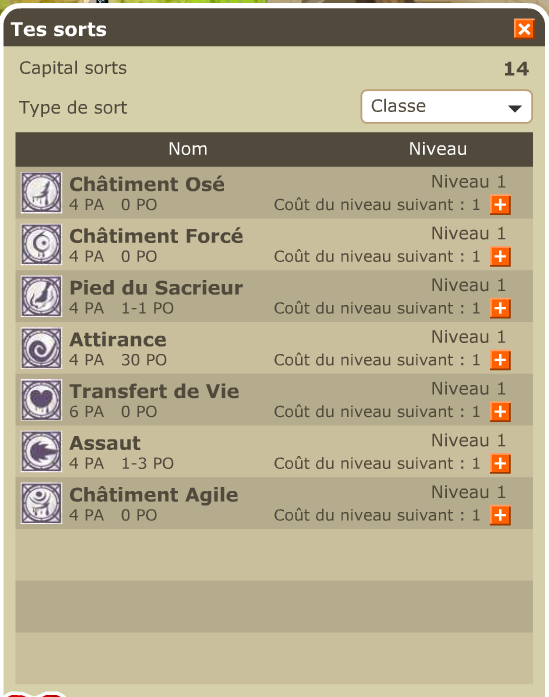This screenshot has width=549, height=697.
Task: Click the dropdown arrow next to Classe
Action: click(515, 108)
